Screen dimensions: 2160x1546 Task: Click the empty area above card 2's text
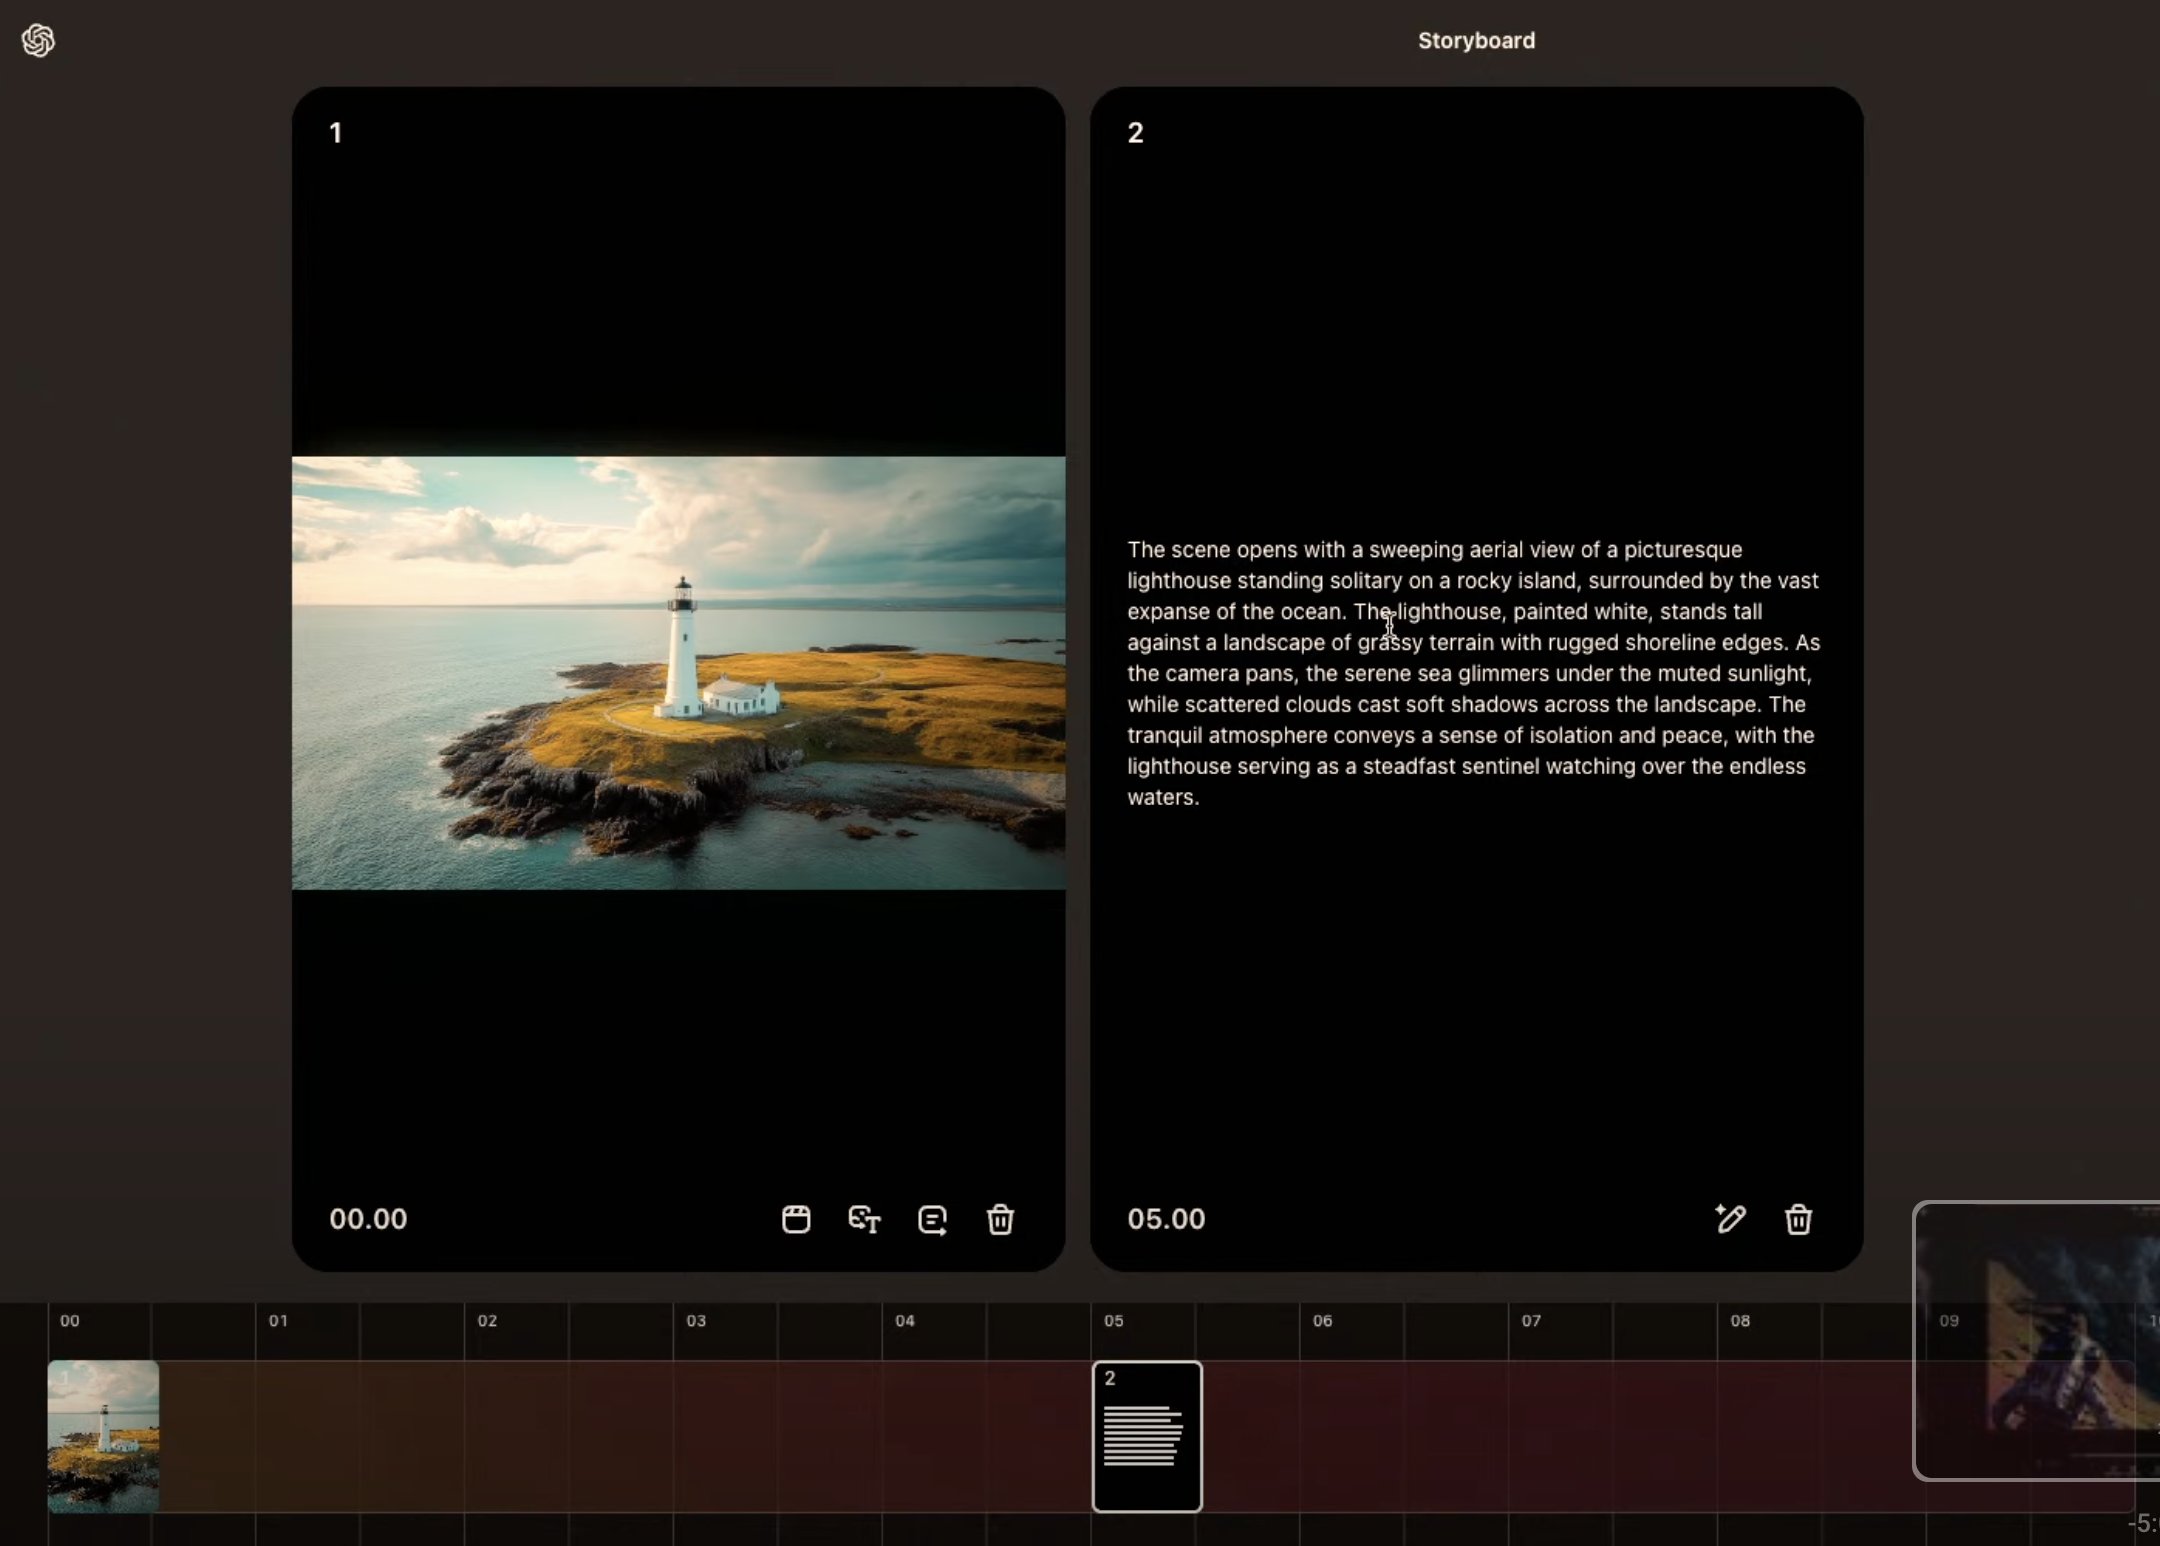tap(1476, 330)
